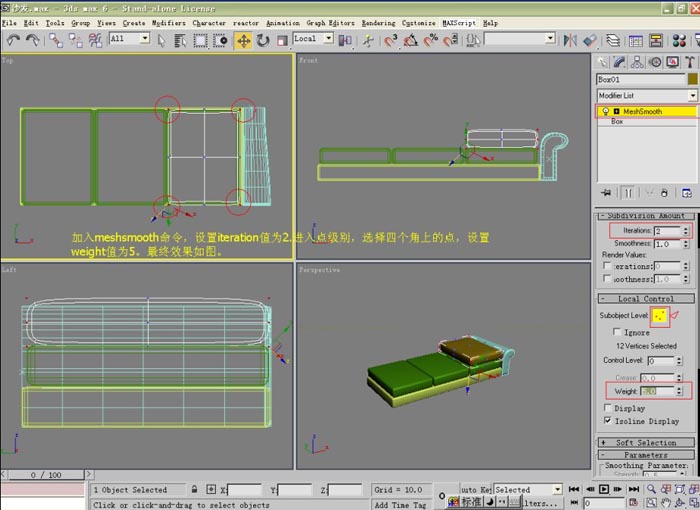Select Box in the modifier stack
Viewport: 700px width, 510px height.
tap(617, 121)
